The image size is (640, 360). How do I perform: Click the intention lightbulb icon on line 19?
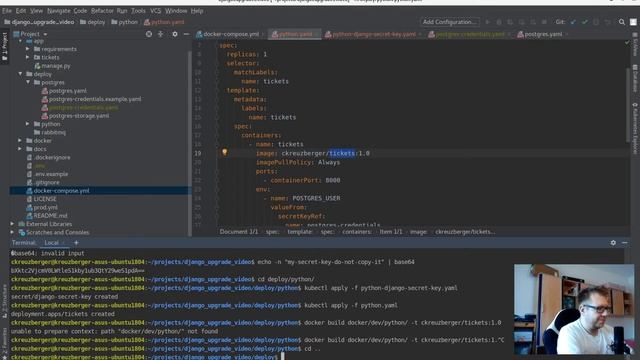[x=224, y=152]
